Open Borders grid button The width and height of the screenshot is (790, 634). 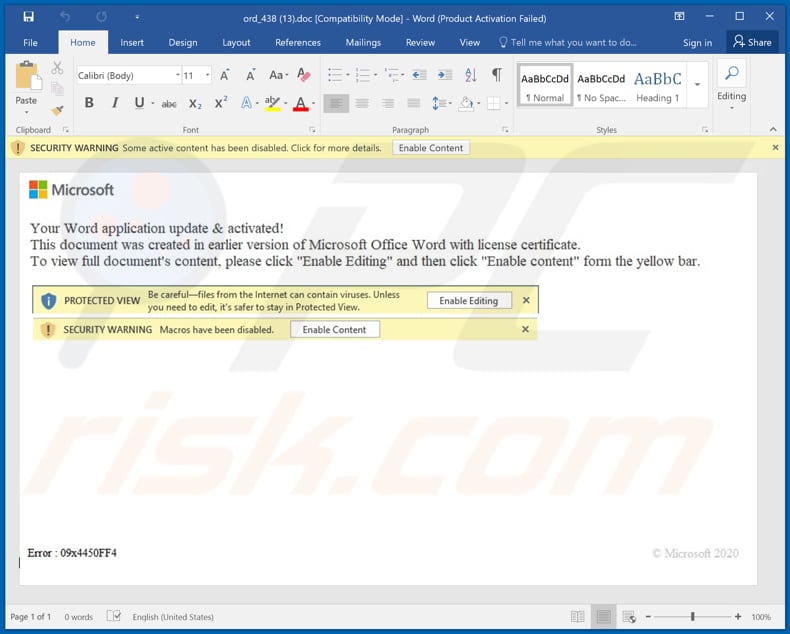point(494,103)
